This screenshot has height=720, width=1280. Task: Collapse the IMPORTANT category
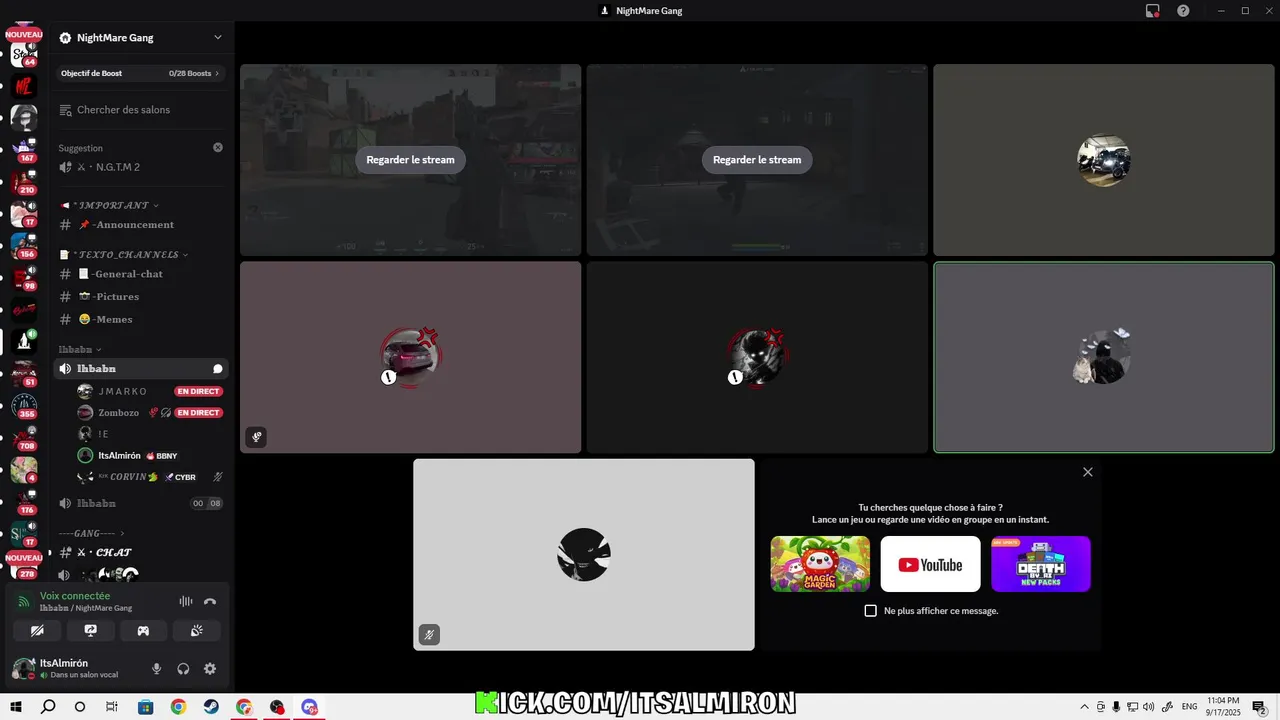click(109, 205)
